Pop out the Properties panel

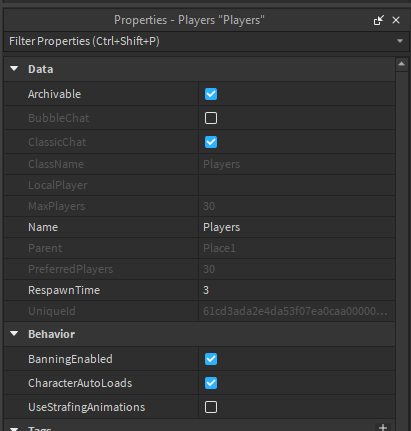coord(378,20)
